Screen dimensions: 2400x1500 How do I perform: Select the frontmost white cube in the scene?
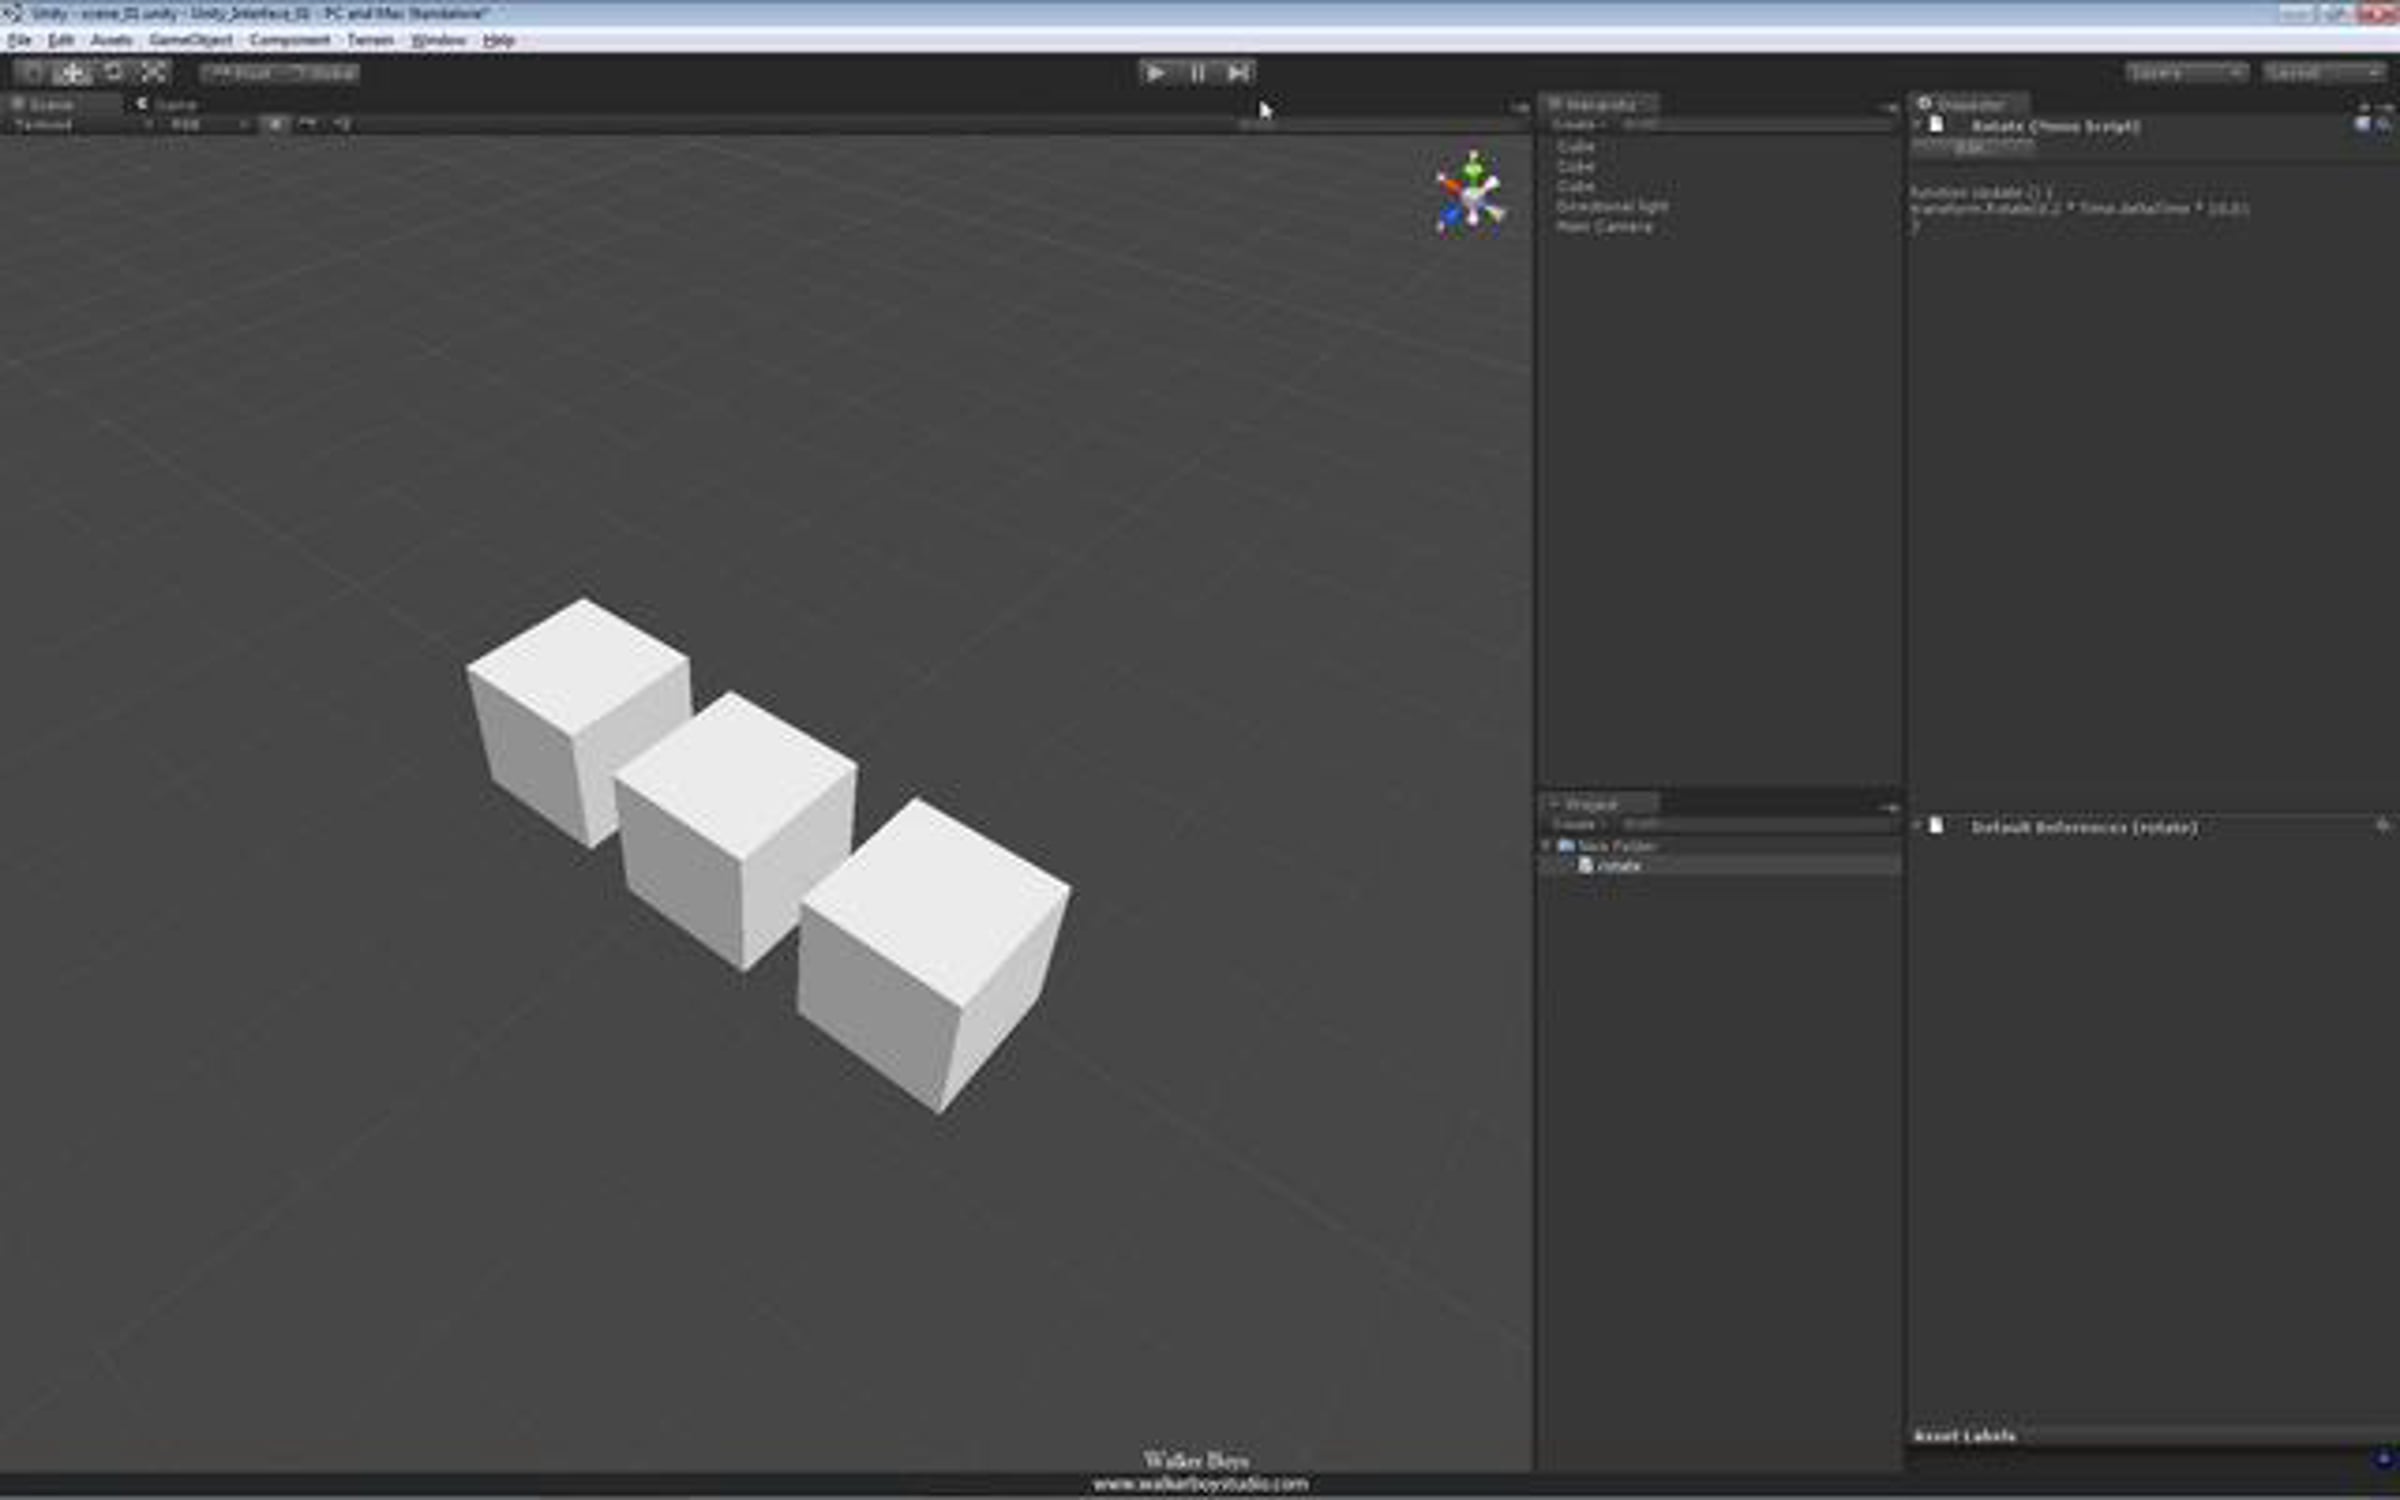[x=931, y=955]
